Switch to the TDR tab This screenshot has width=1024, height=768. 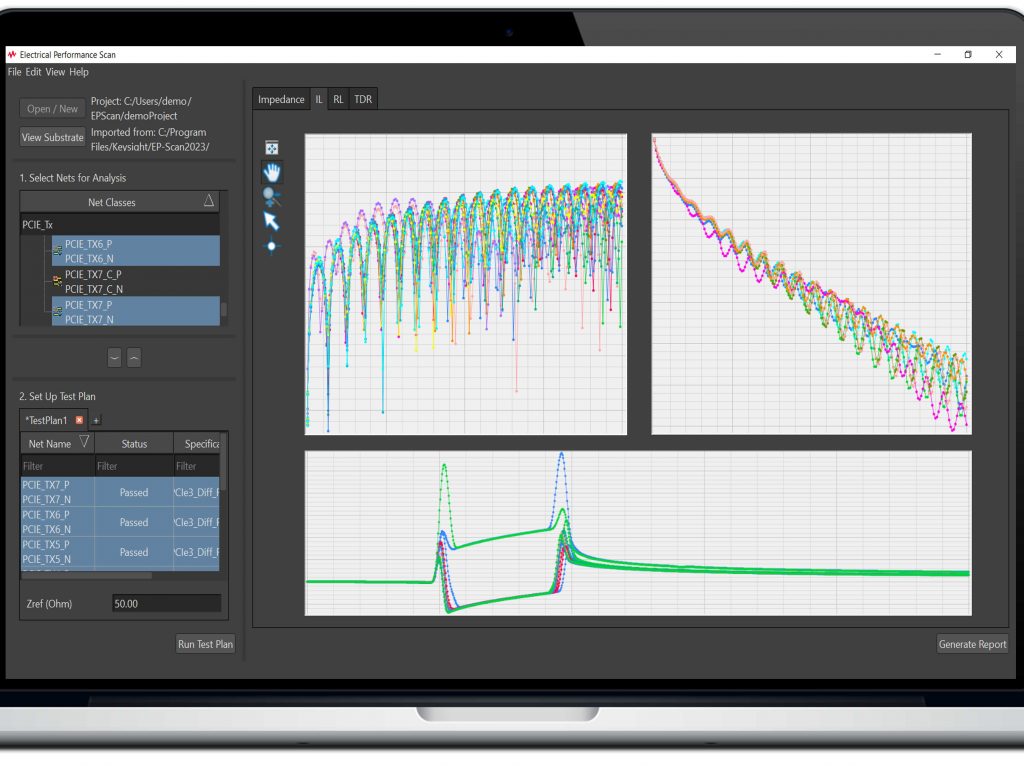pyautogui.click(x=363, y=99)
